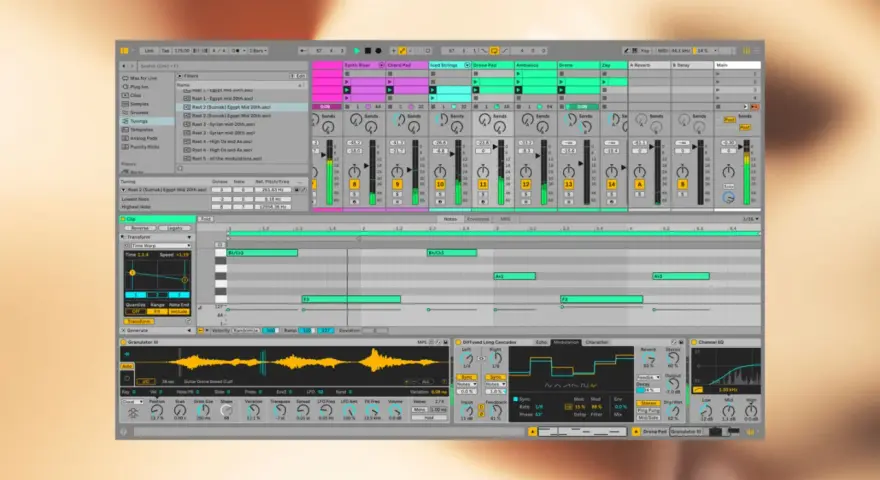Collapse the Rast 2 tuning expander arrow
Viewport: 880px width, 480px height.
[x=123, y=190]
